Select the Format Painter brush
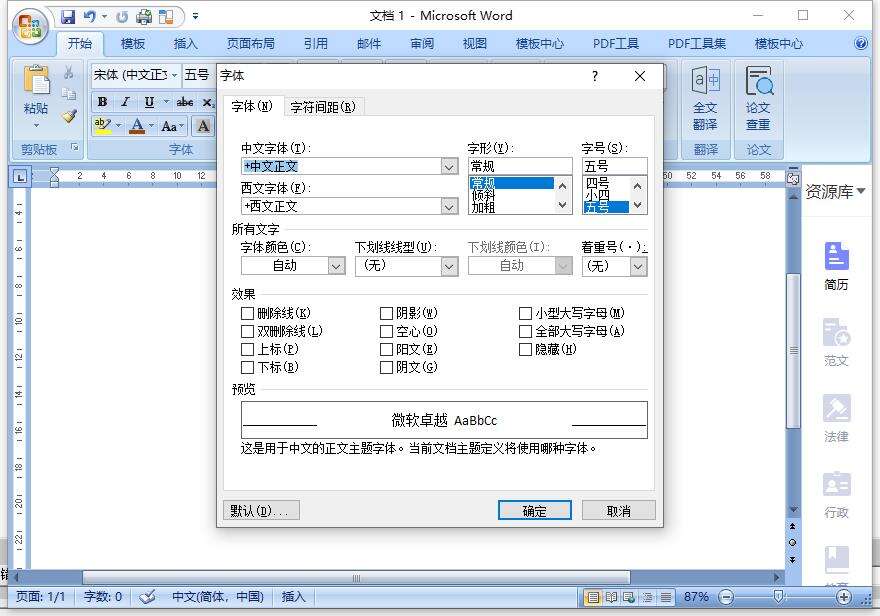This screenshot has height=616, width=880. (68, 116)
